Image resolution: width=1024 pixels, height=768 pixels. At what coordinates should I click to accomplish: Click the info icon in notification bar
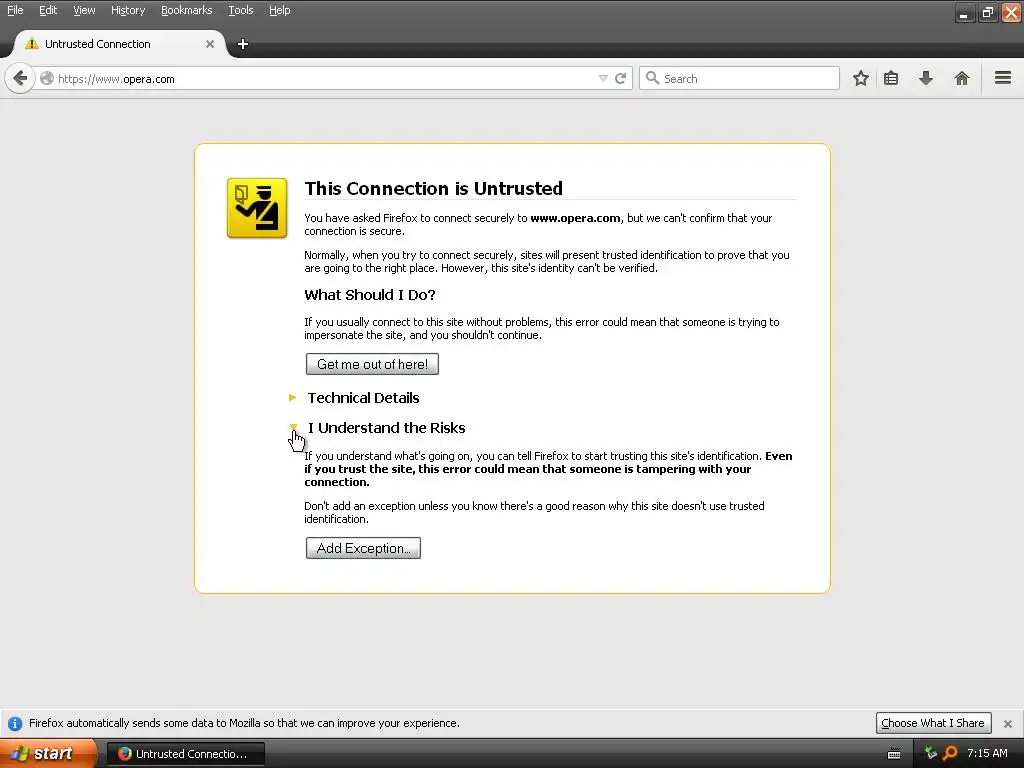[x=15, y=724]
